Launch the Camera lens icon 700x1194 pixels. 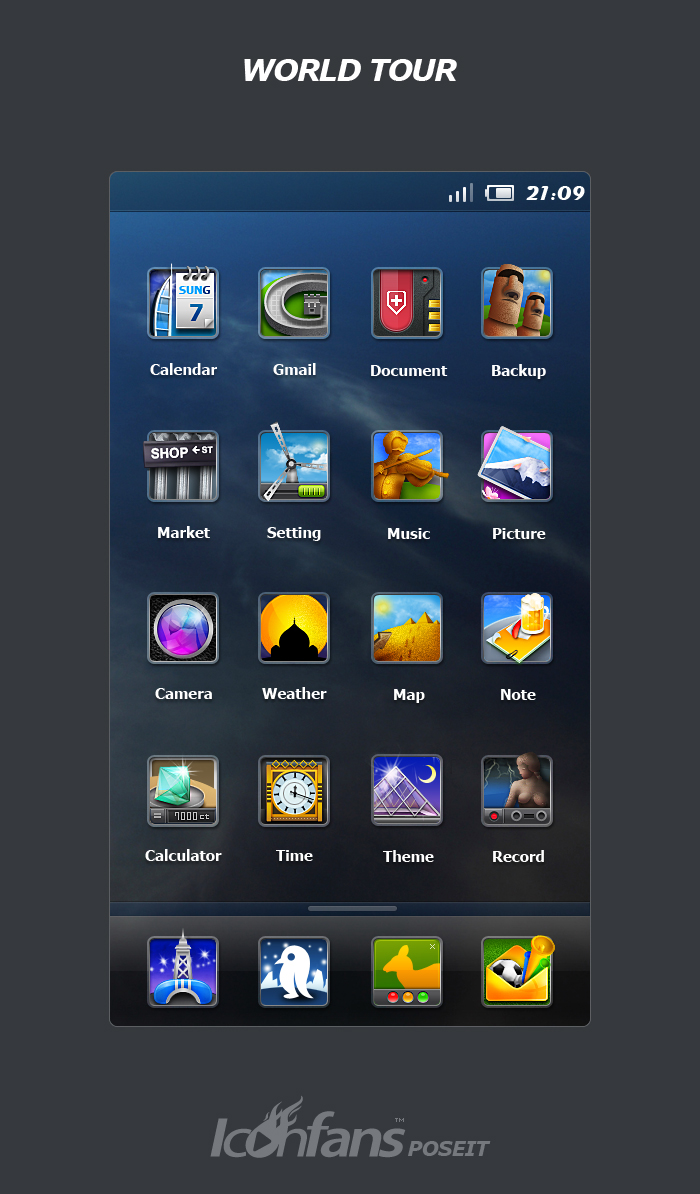[x=183, y=628]
